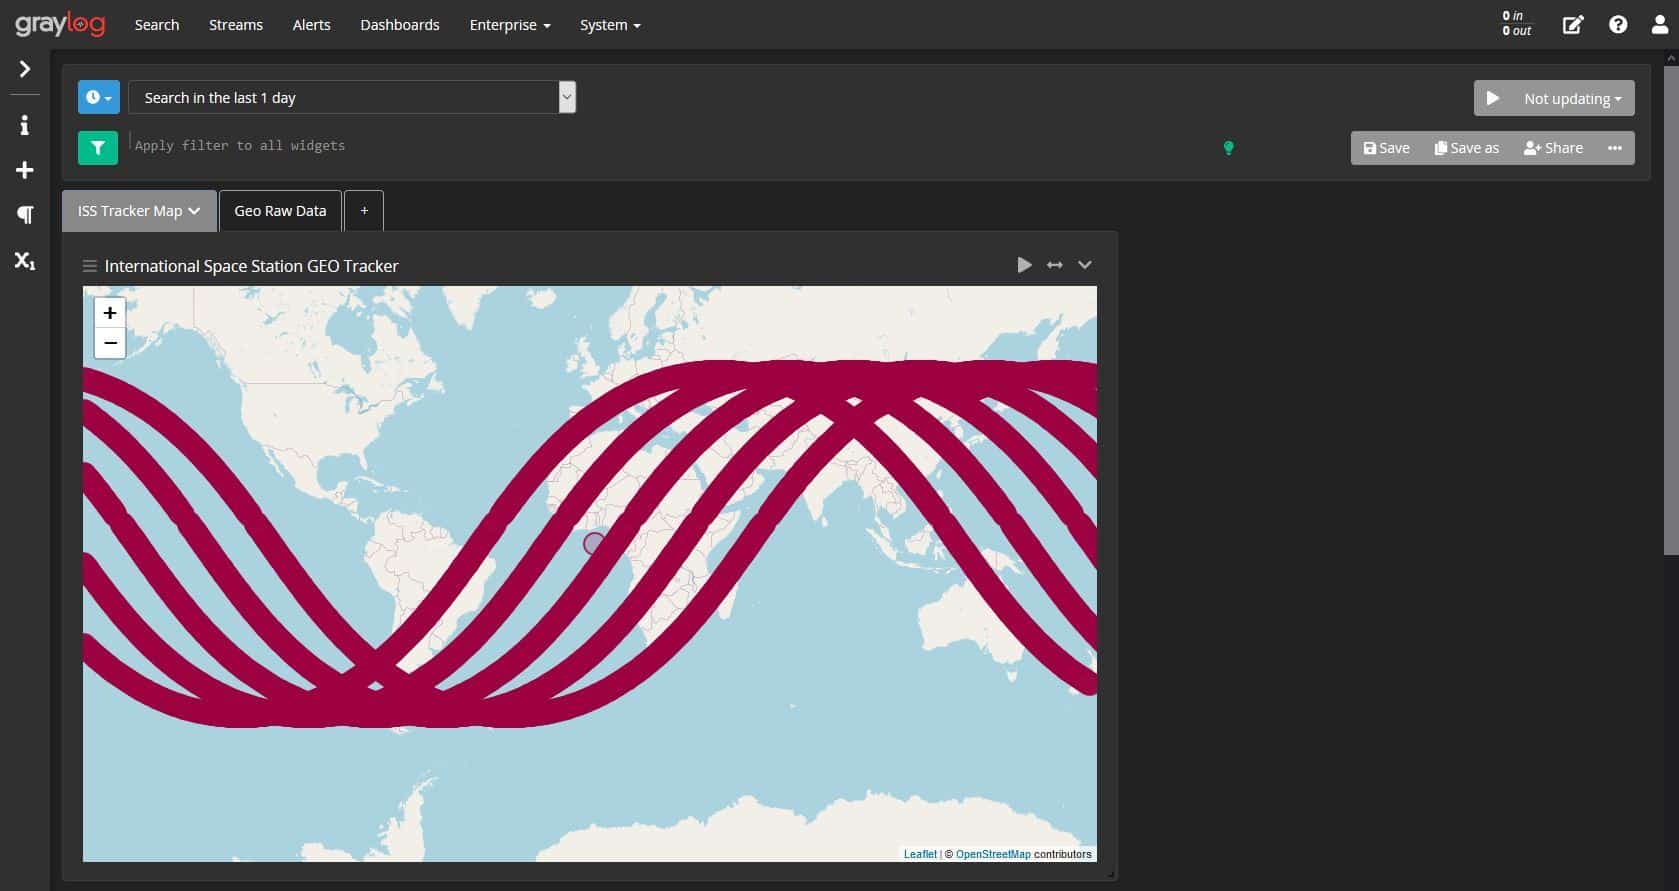Expand the left sidebar with chevron icon
Image resolution: width=1679 pixels, height=891 pixels.
click(25, 69)
